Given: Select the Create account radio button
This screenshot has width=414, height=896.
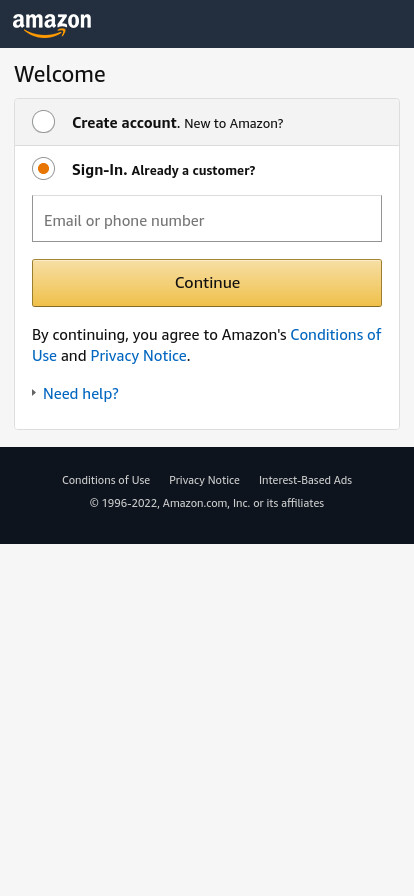Looking at the screenshot, I should click(x=43, y=122).
